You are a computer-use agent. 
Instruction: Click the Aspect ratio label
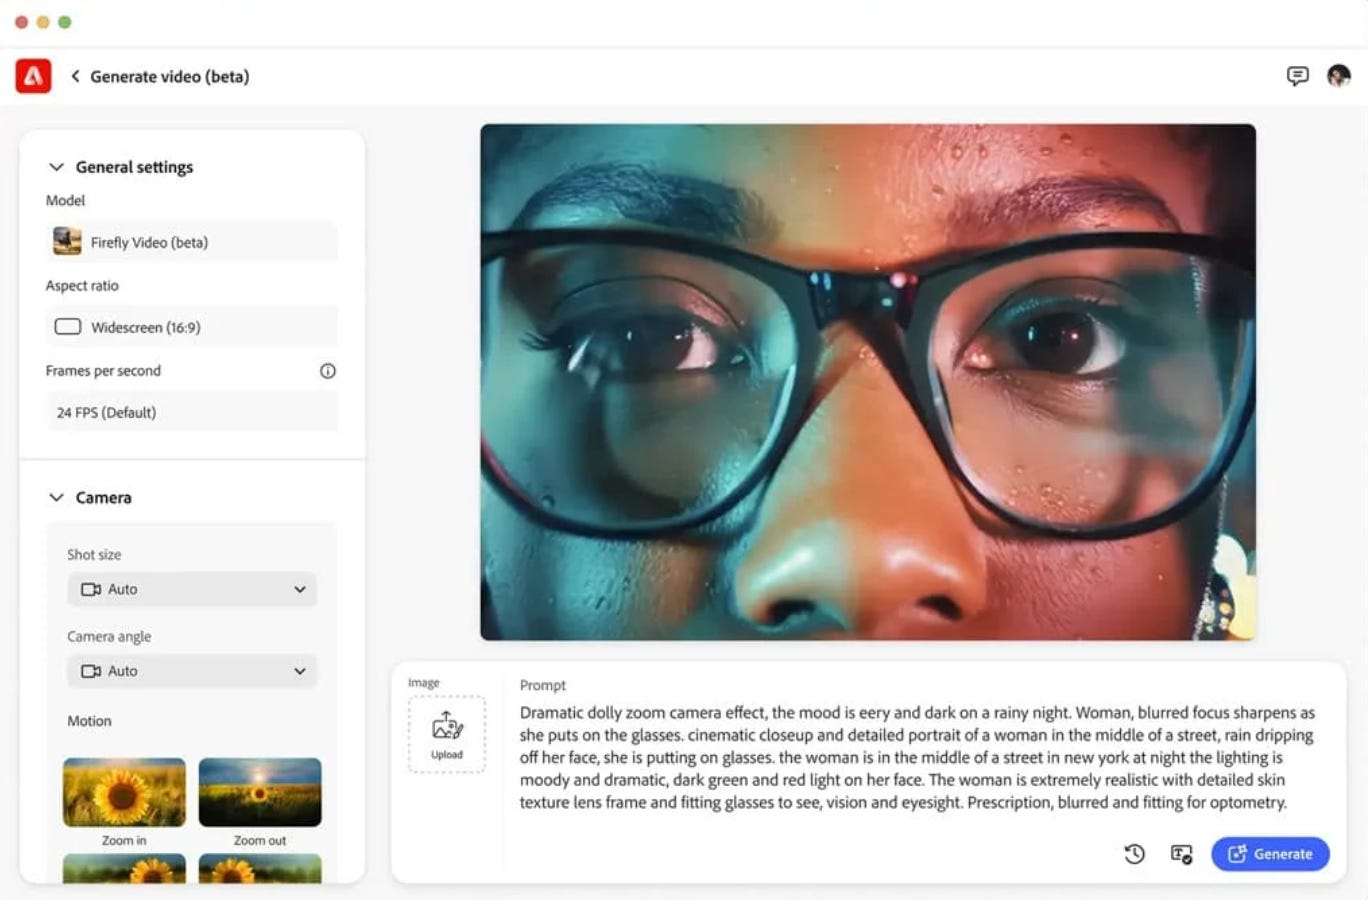point(82,286)
